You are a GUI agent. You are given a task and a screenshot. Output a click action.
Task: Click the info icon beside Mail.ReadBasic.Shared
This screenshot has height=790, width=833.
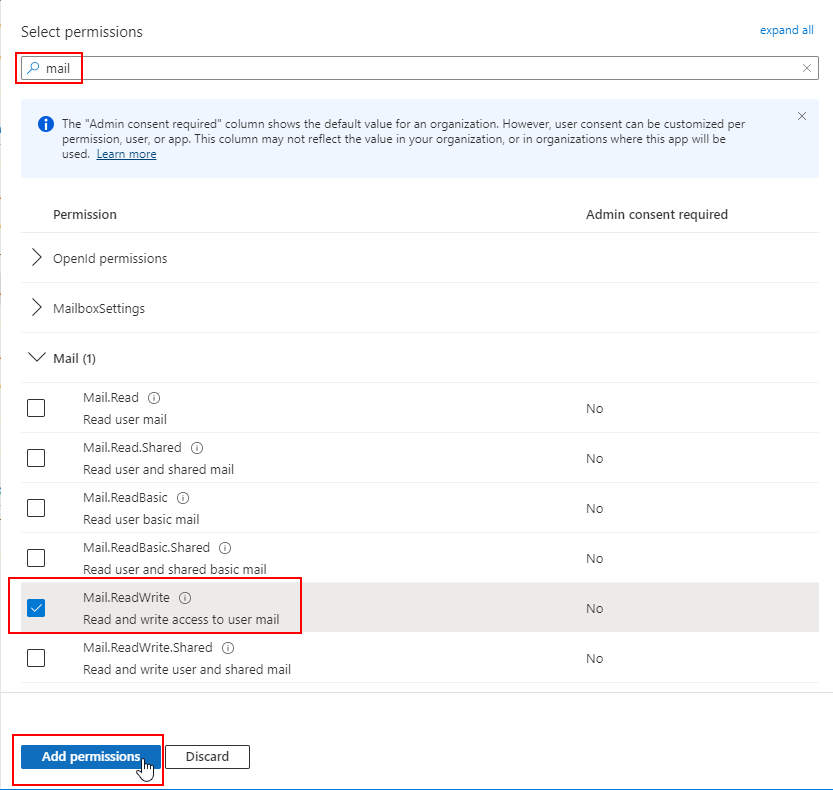click(x=225, y=548)
